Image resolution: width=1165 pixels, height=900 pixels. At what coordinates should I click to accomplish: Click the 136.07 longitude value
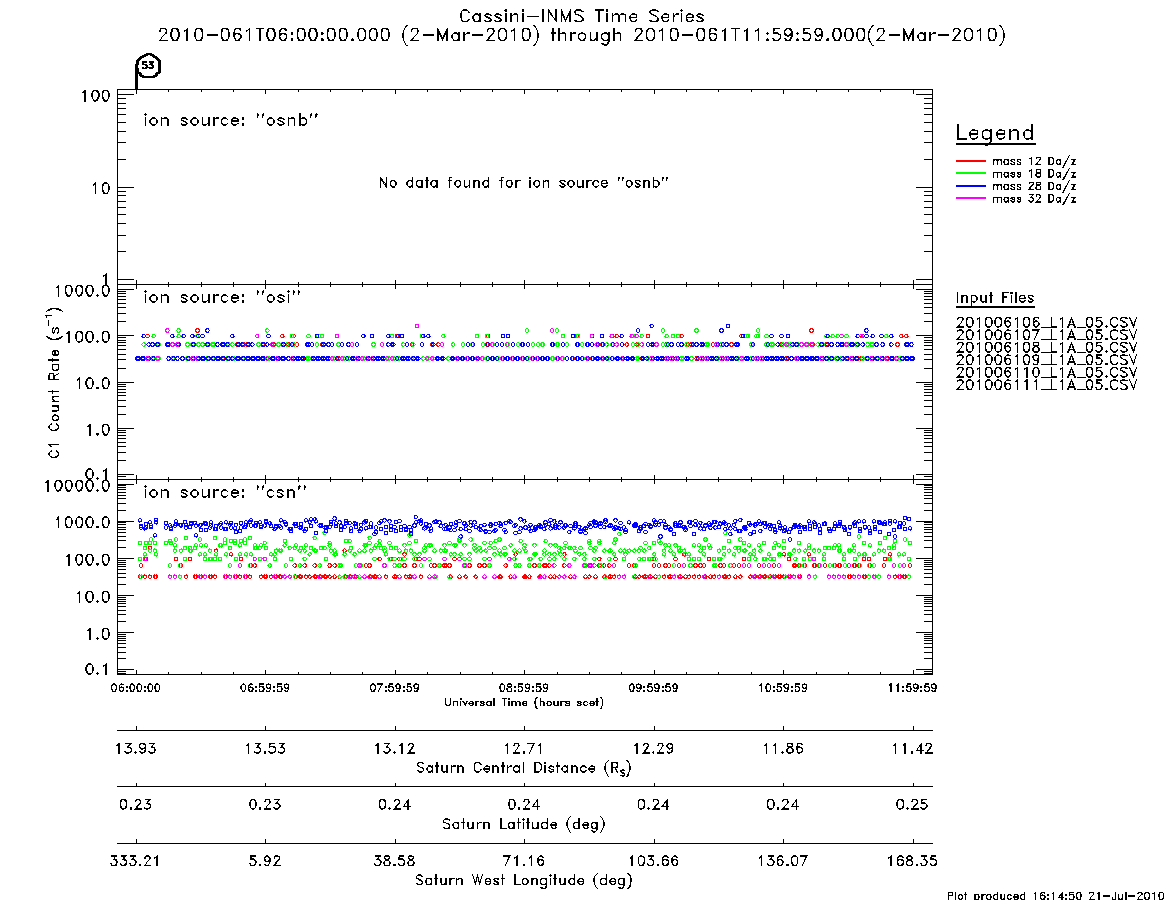click(782, 861)
